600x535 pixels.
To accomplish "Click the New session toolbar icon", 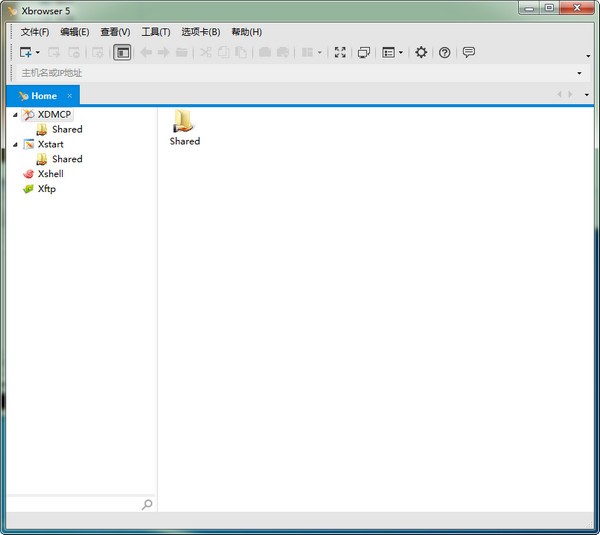I will point(26,52).
